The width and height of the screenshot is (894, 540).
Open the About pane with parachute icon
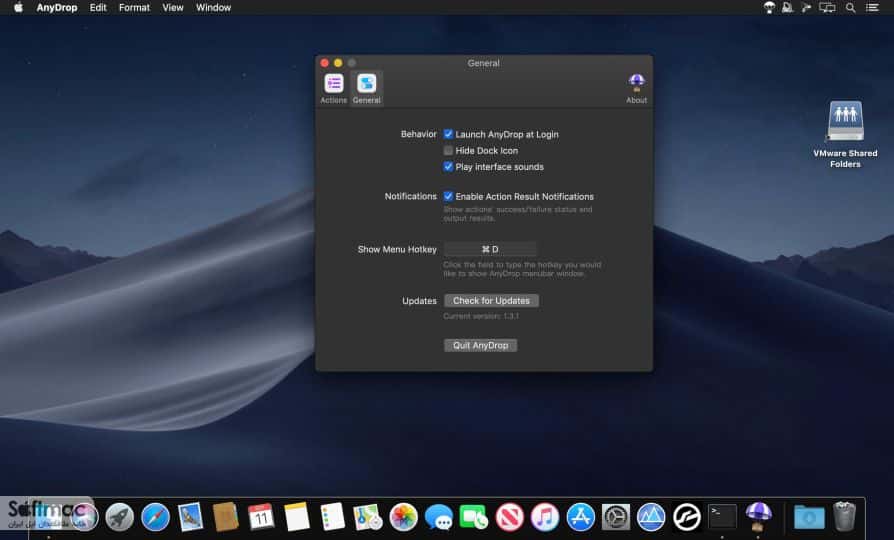tap(636, 88)
